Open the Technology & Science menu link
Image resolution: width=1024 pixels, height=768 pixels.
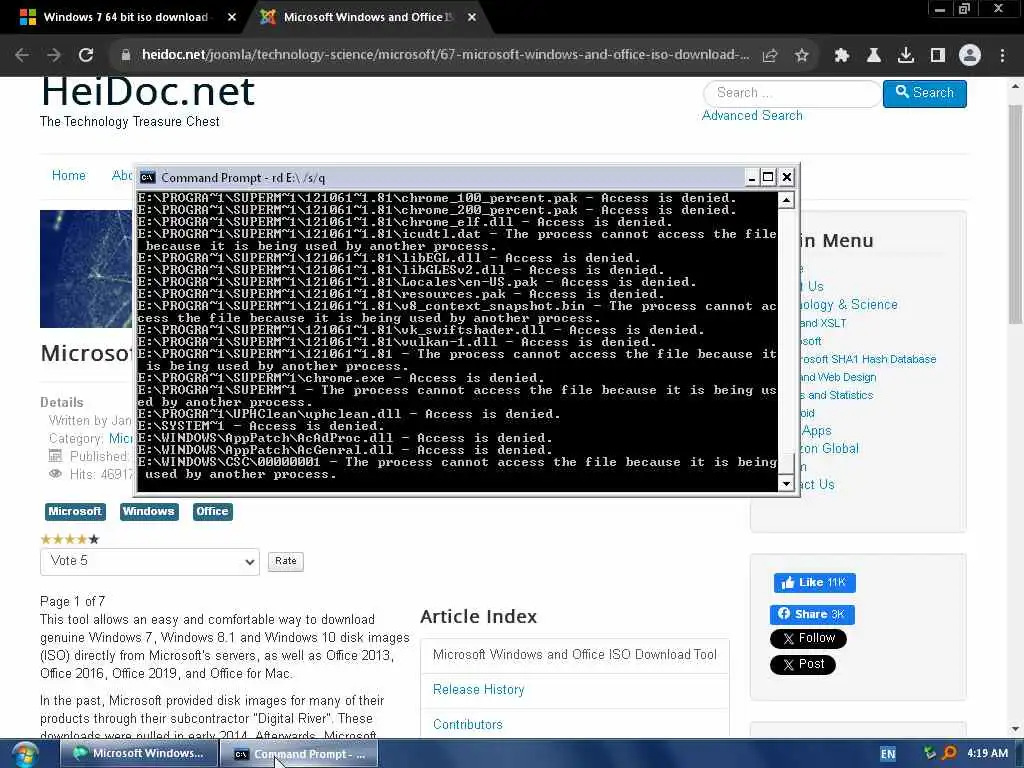(x=849, y=305)
